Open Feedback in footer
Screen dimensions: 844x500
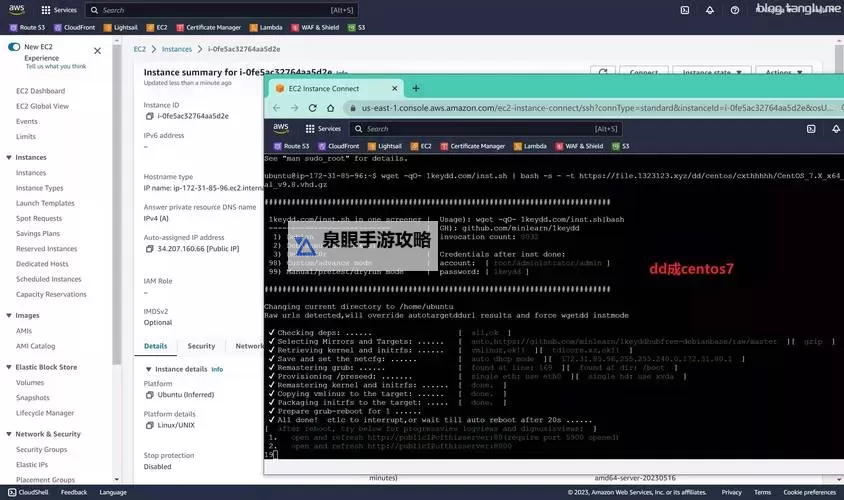point(74,492)
